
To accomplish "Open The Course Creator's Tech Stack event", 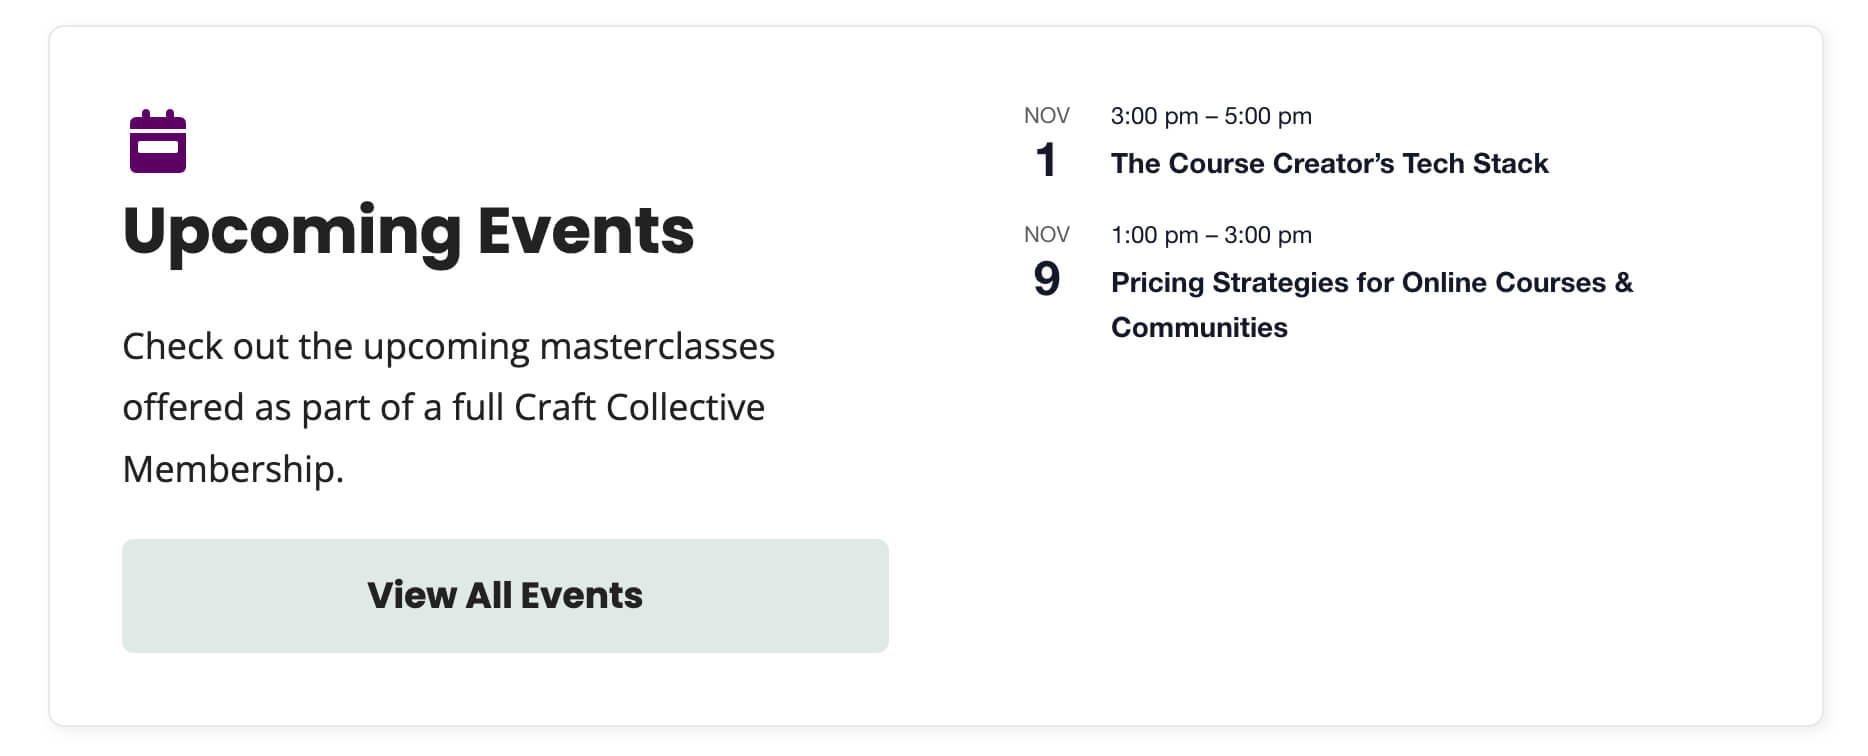I will [1328, 163].
